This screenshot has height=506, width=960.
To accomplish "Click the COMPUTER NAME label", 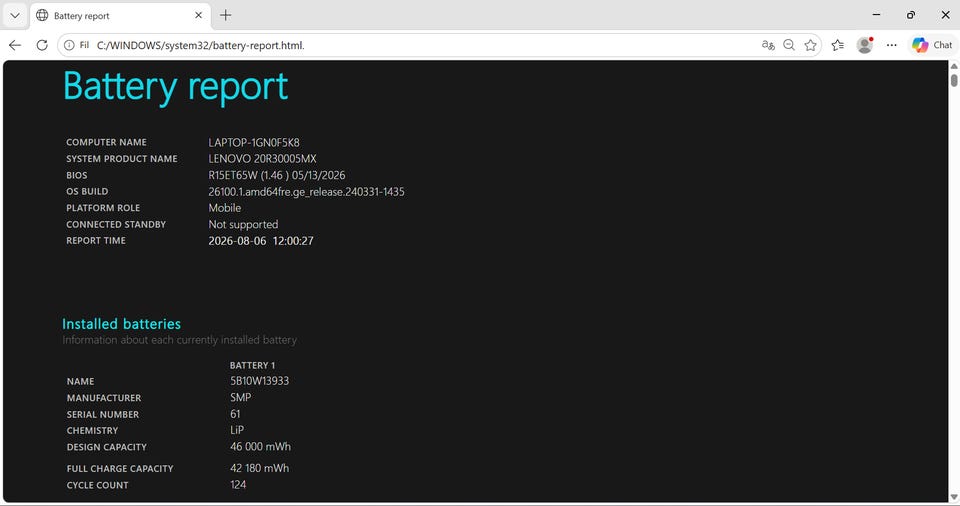I will click(107, 142).
